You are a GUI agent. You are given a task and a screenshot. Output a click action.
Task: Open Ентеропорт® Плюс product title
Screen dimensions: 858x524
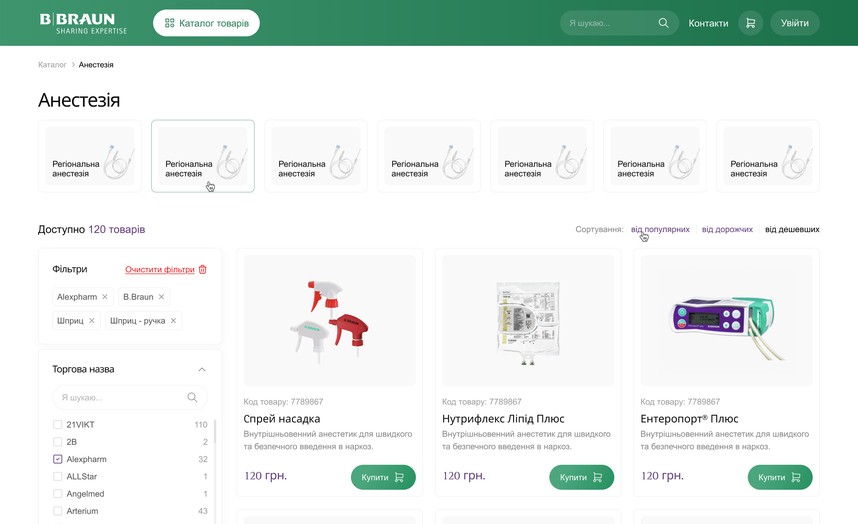click(689, 418)
